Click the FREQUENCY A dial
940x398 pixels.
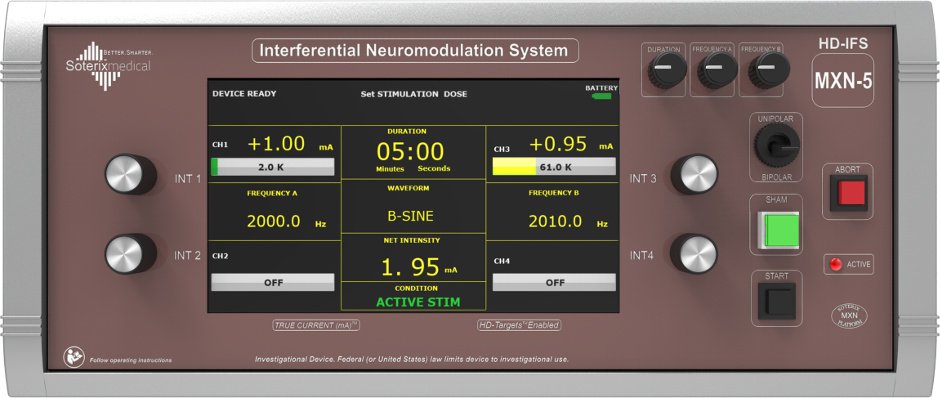715,70
